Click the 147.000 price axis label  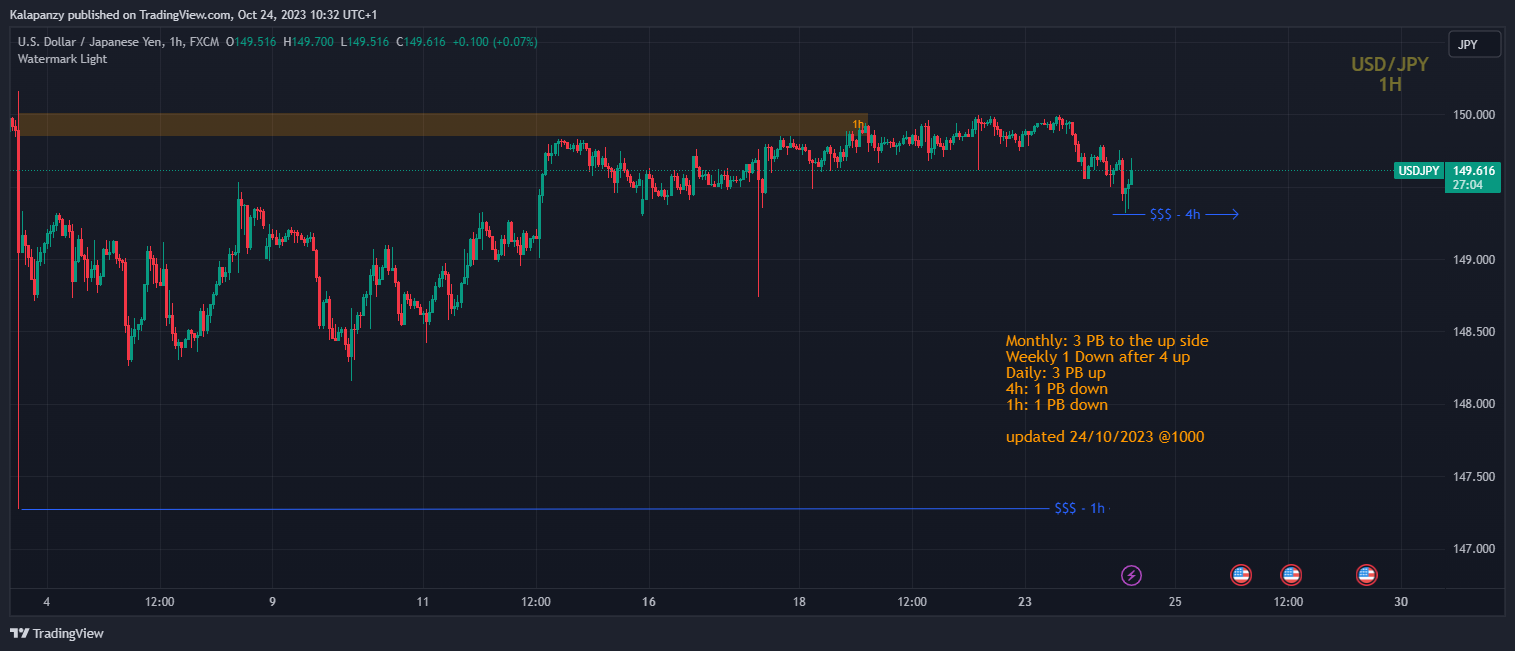pos(1474,549)
